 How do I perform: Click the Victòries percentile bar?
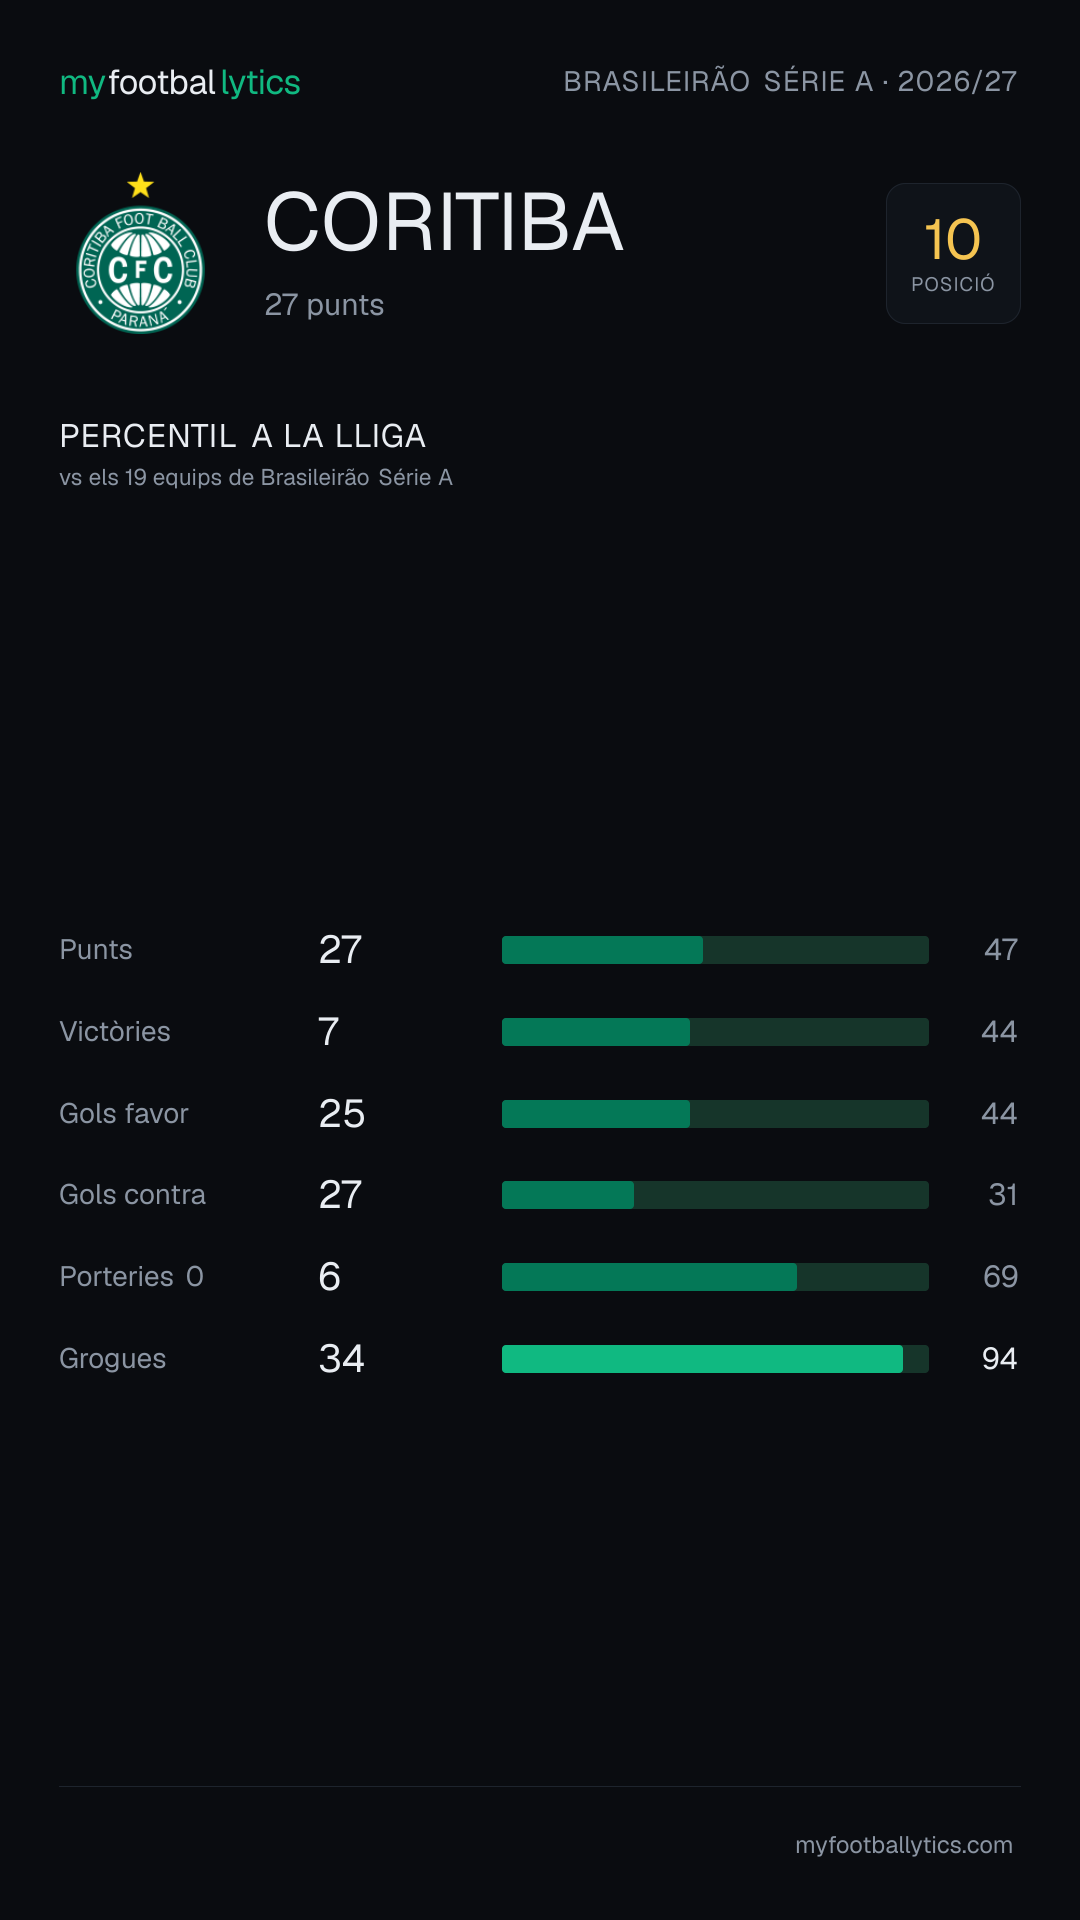point(715,1032)
